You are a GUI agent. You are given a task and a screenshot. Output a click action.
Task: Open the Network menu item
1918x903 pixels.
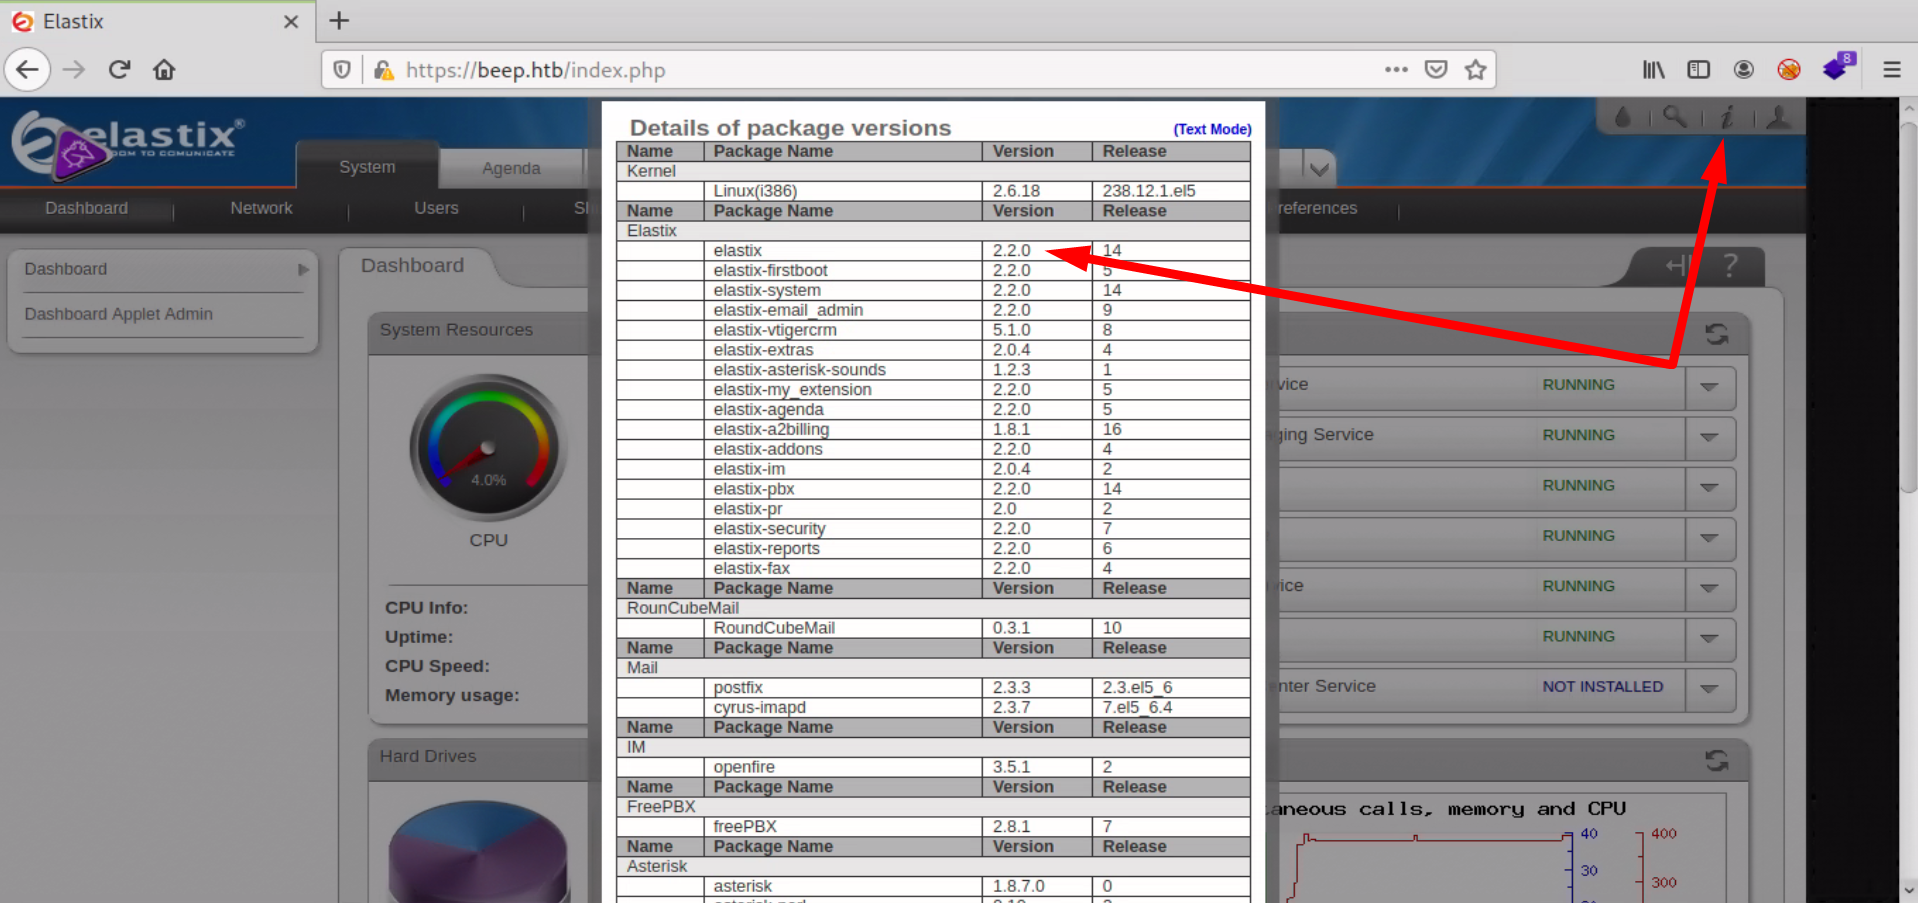(x=261, y=208)
